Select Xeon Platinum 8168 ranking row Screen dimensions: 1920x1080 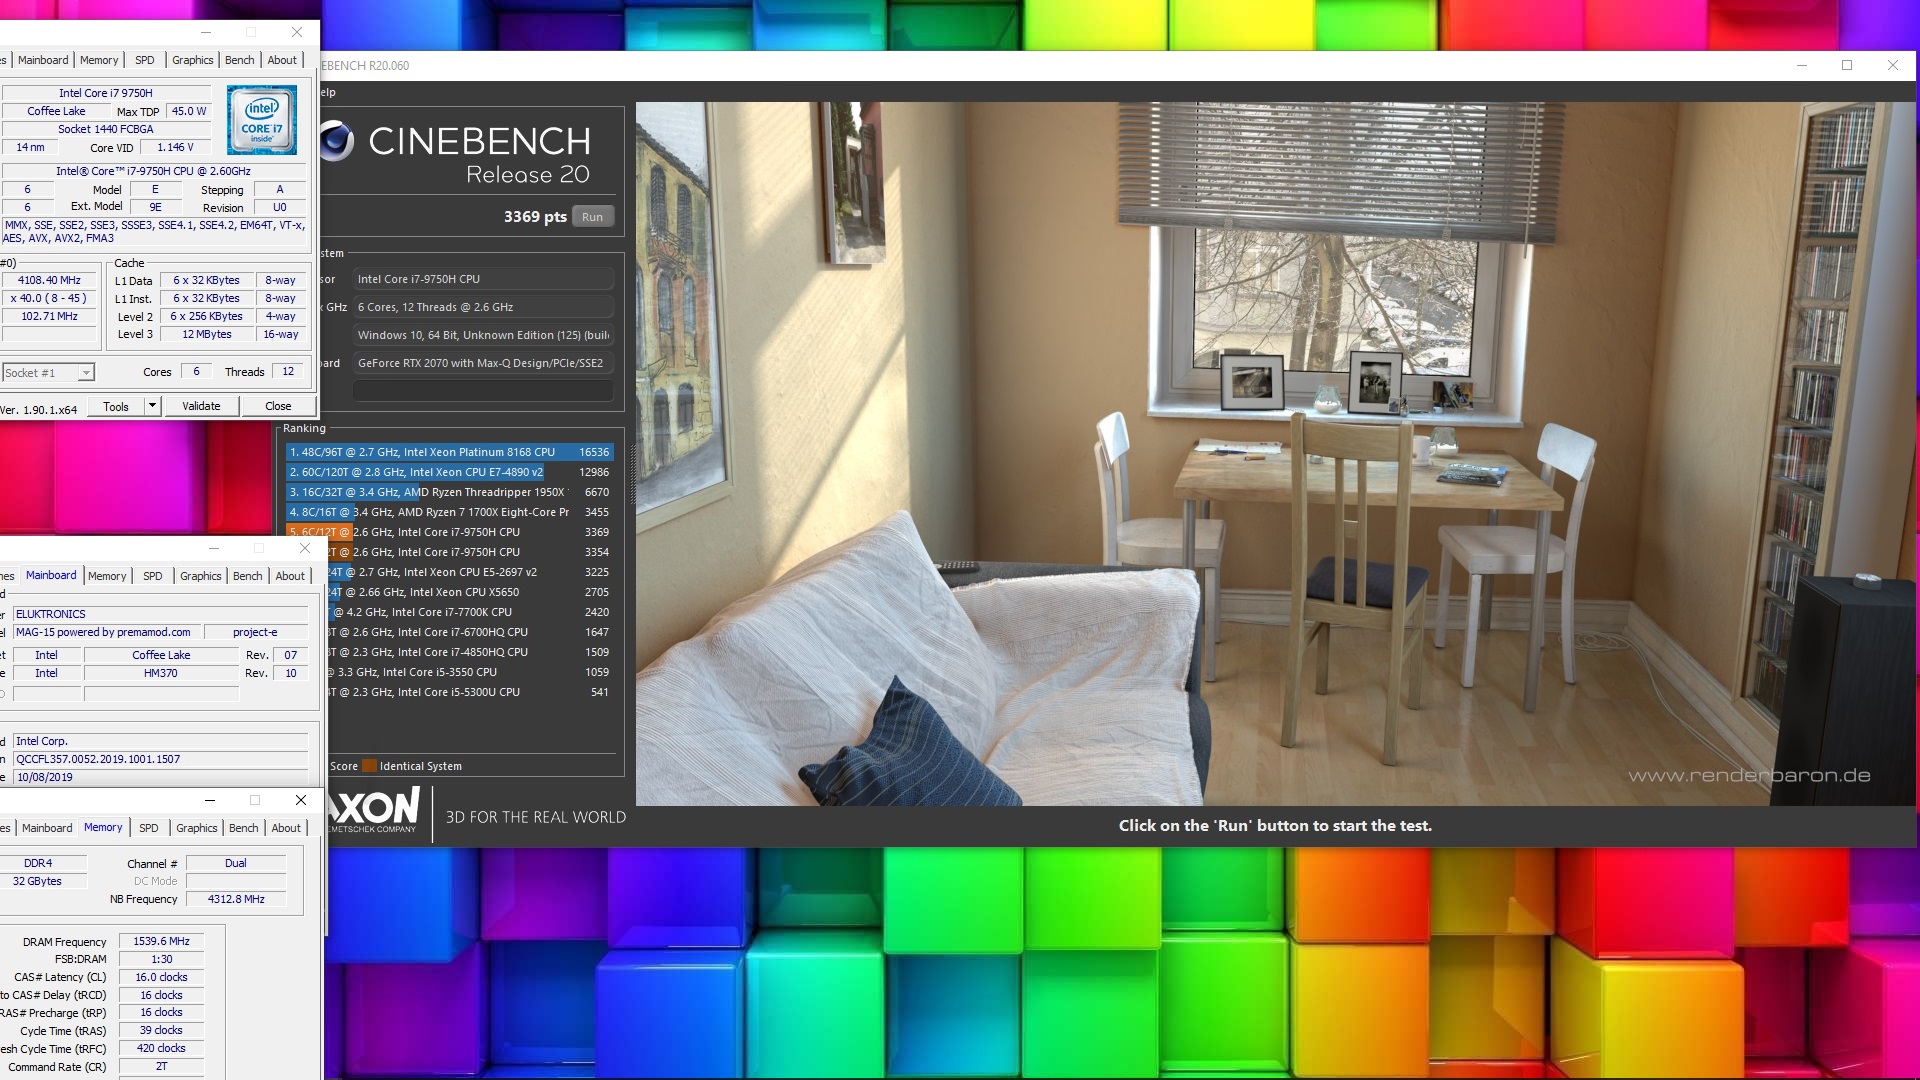pos(449,452)
